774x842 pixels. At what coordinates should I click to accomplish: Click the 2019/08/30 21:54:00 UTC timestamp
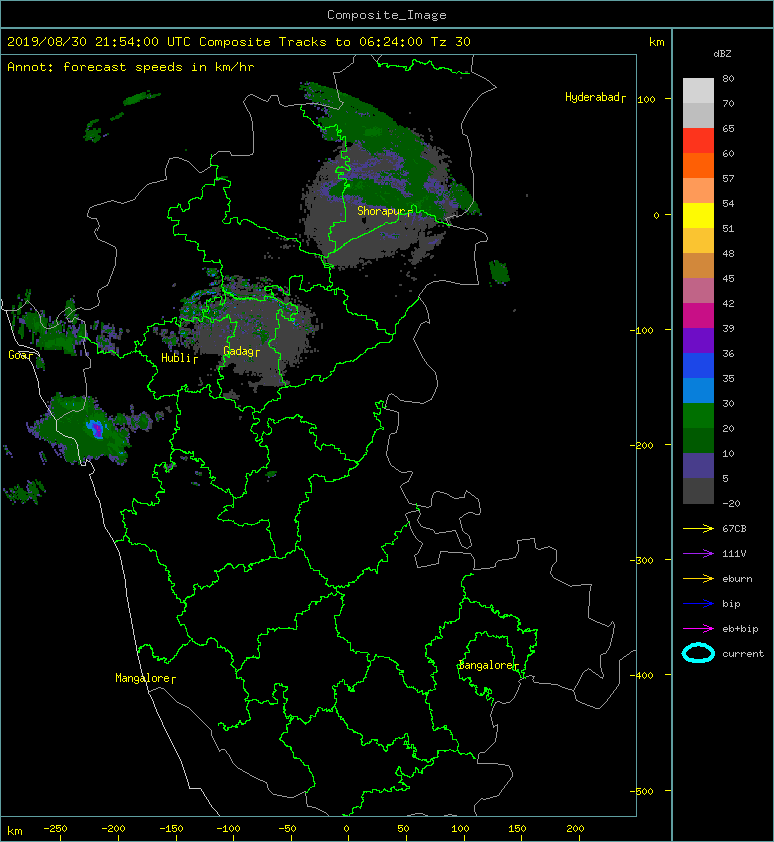click(x=99, y=42)
